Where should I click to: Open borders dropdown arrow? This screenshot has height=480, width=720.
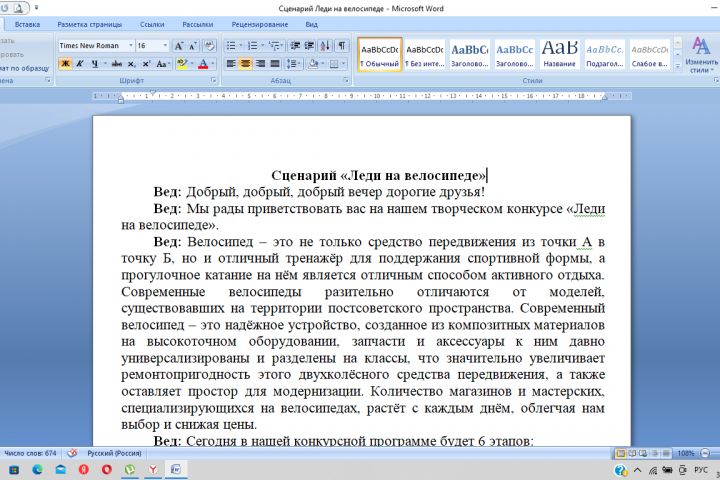coord(343,64)
